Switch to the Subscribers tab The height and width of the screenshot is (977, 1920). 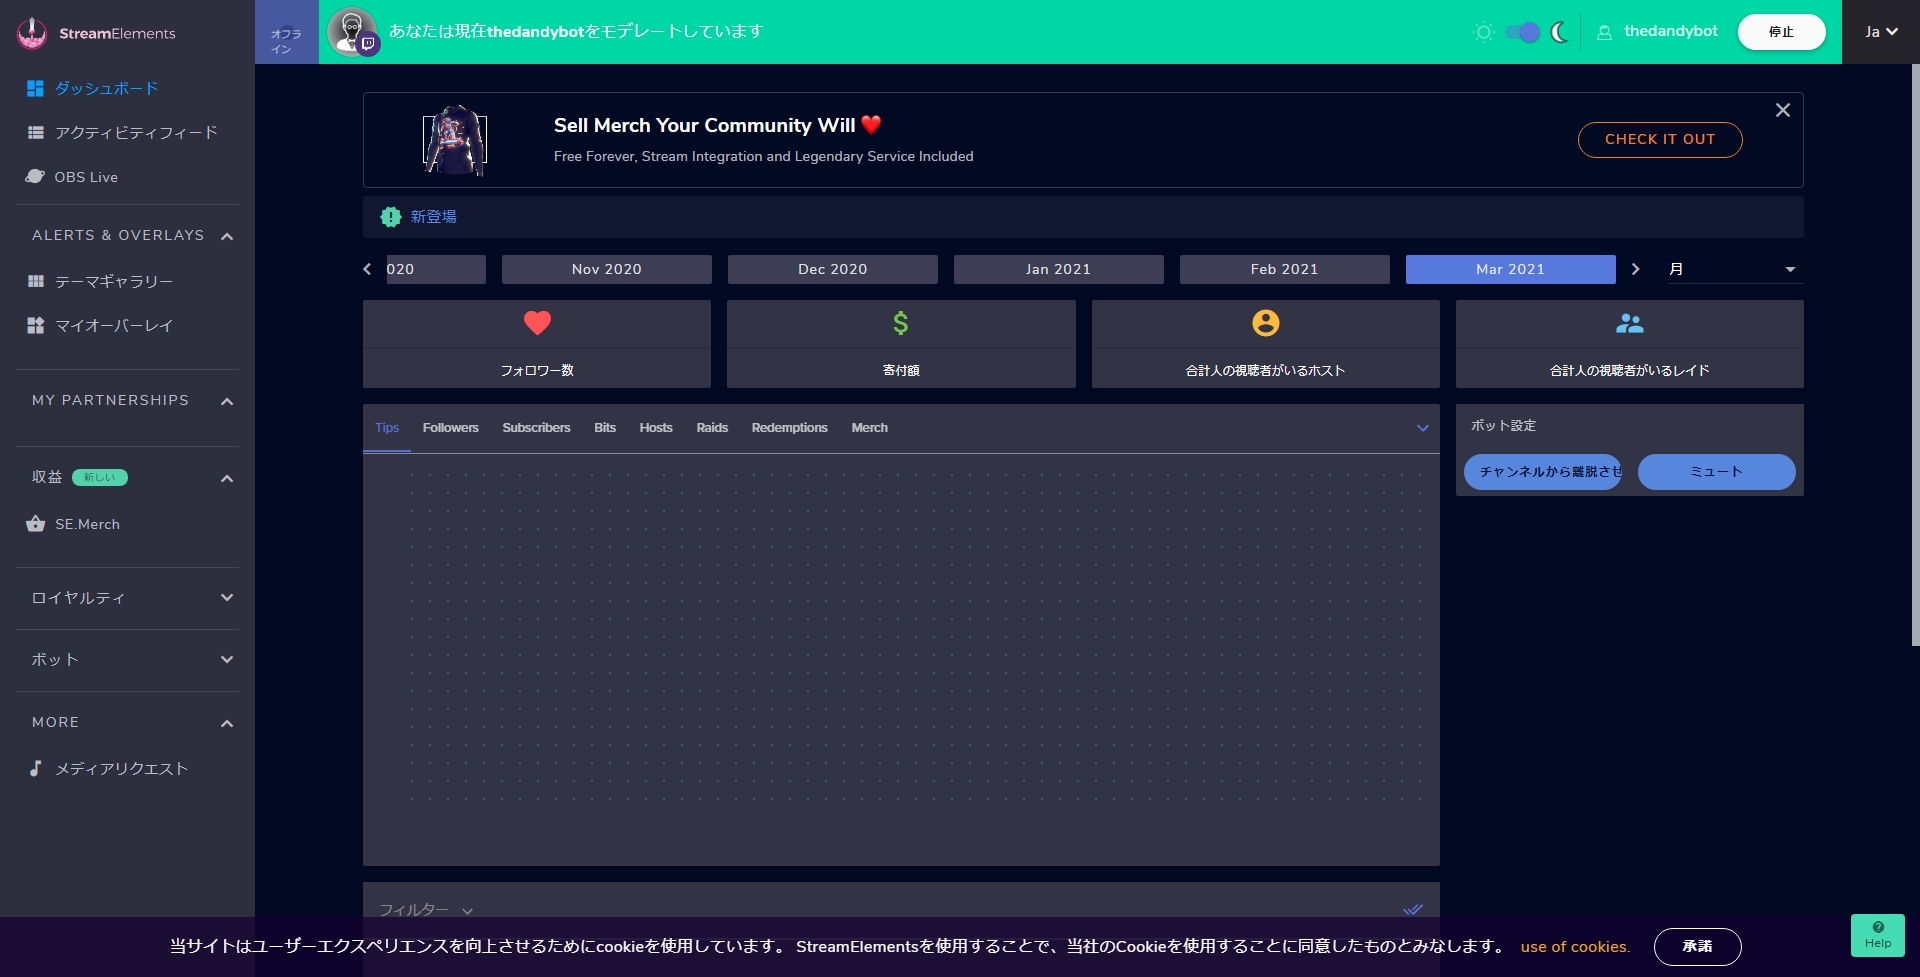coord(536,428)
